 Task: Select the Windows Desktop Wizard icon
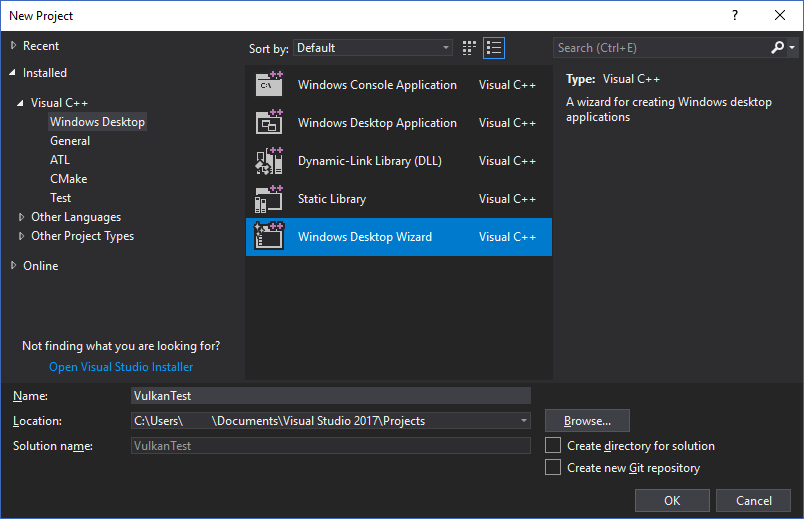tap(269, 237)
